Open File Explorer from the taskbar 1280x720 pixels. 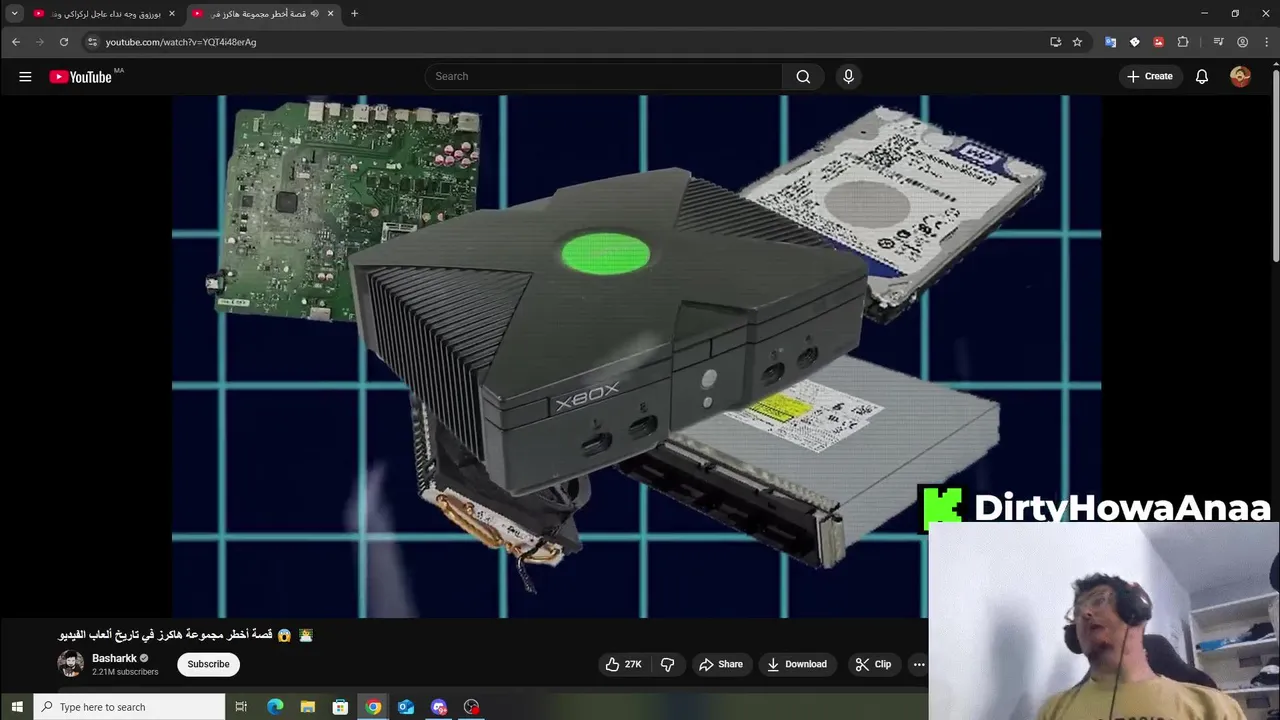(308, 707)
